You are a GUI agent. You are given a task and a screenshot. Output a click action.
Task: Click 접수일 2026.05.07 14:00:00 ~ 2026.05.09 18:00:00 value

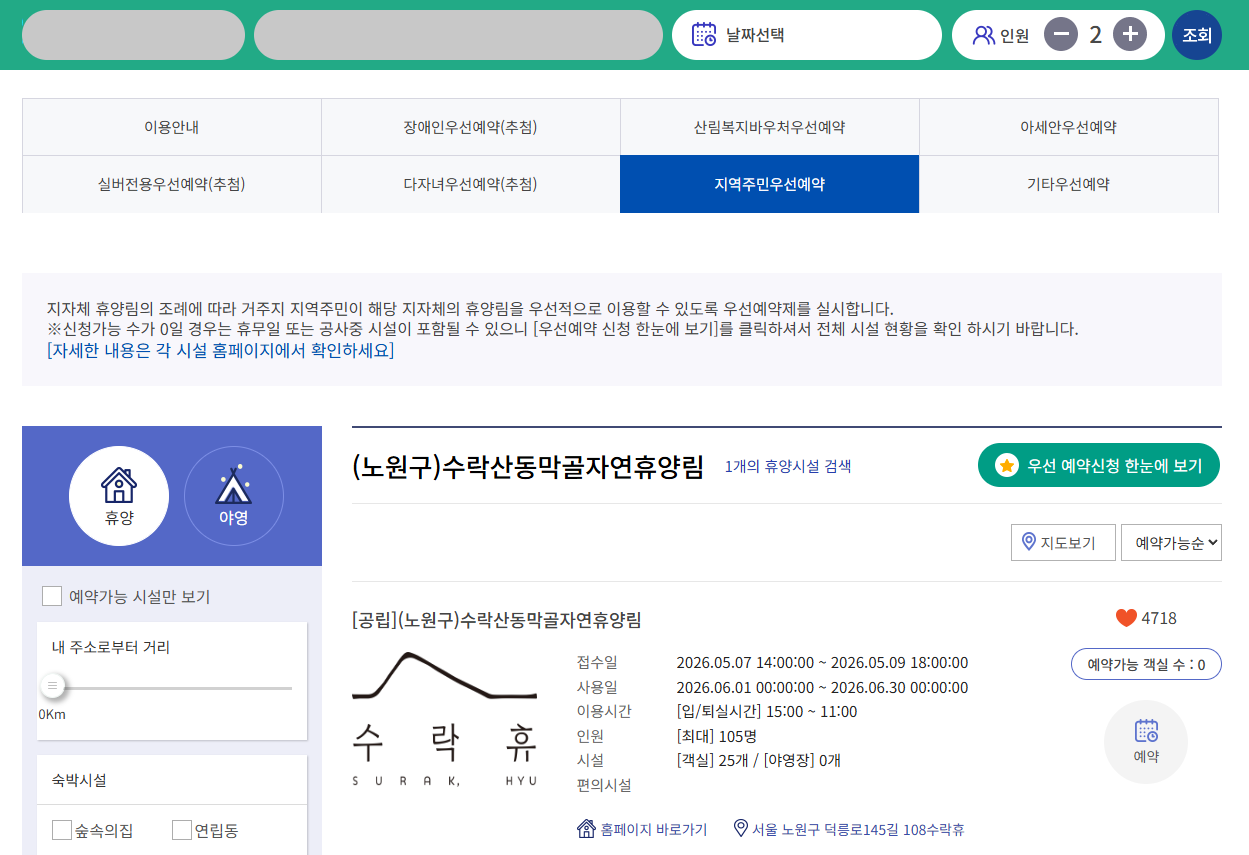point(822,663)
